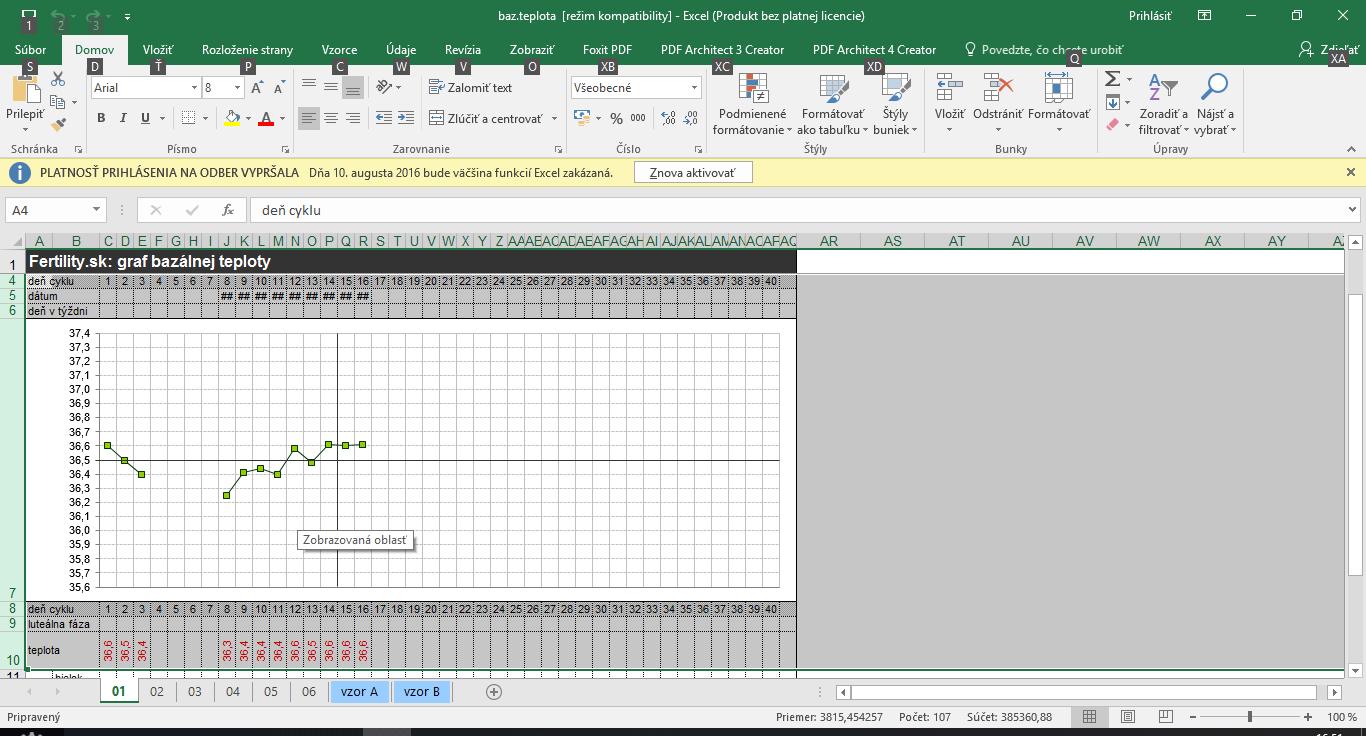Click the Znova aktivovať button
1366x736 pixels.
(692, 173)
